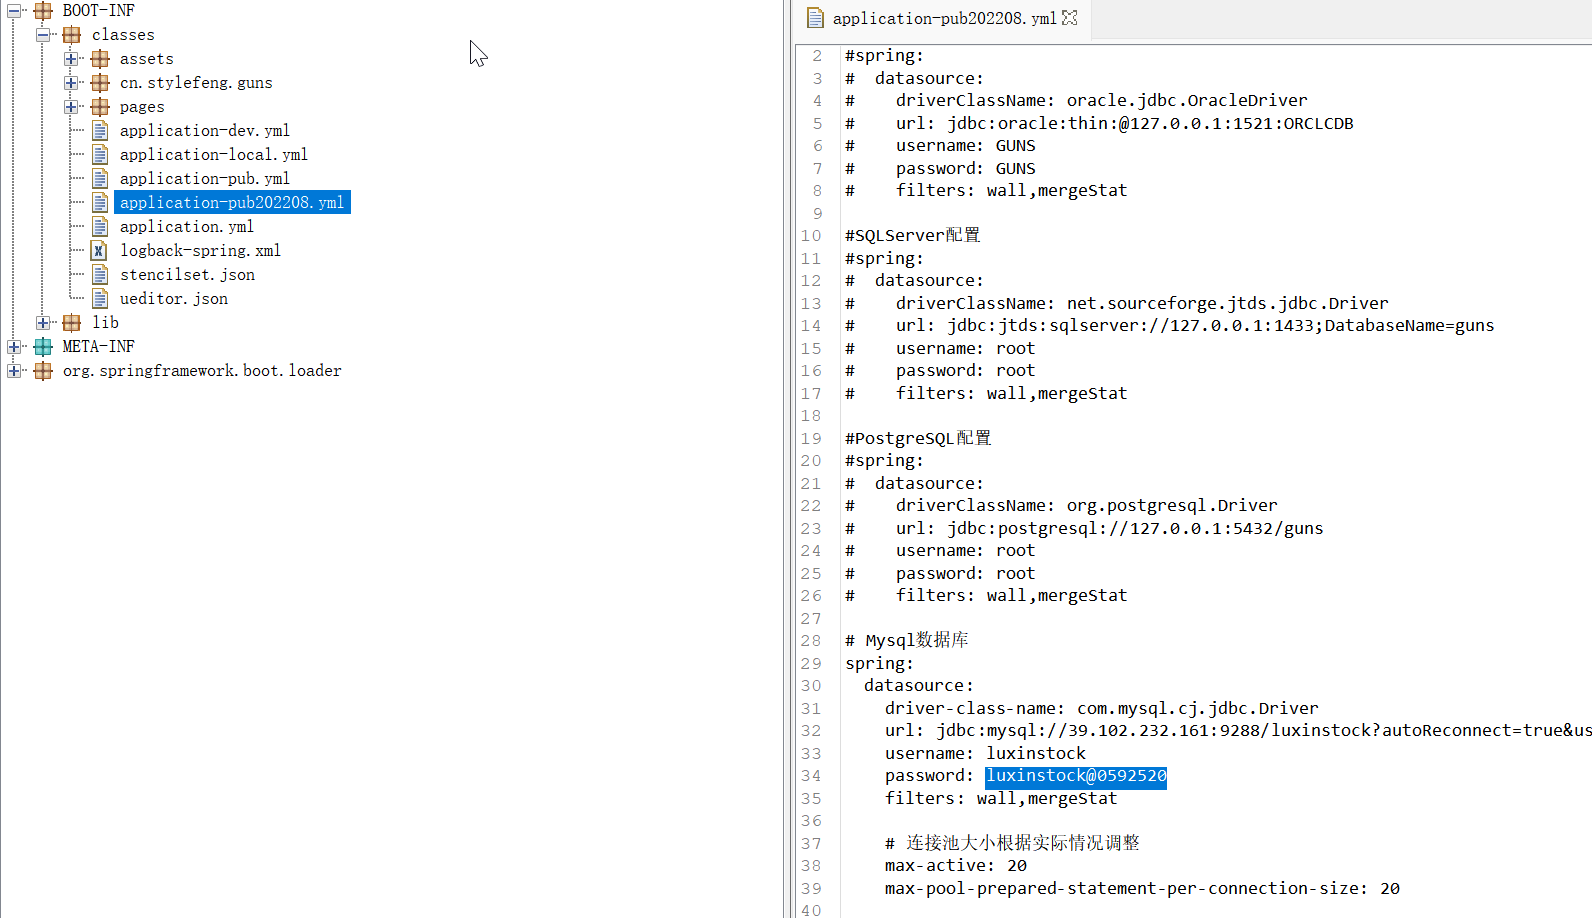Click the lib package icon
This screenshot has width=1592, height=918.
(72, 323)
